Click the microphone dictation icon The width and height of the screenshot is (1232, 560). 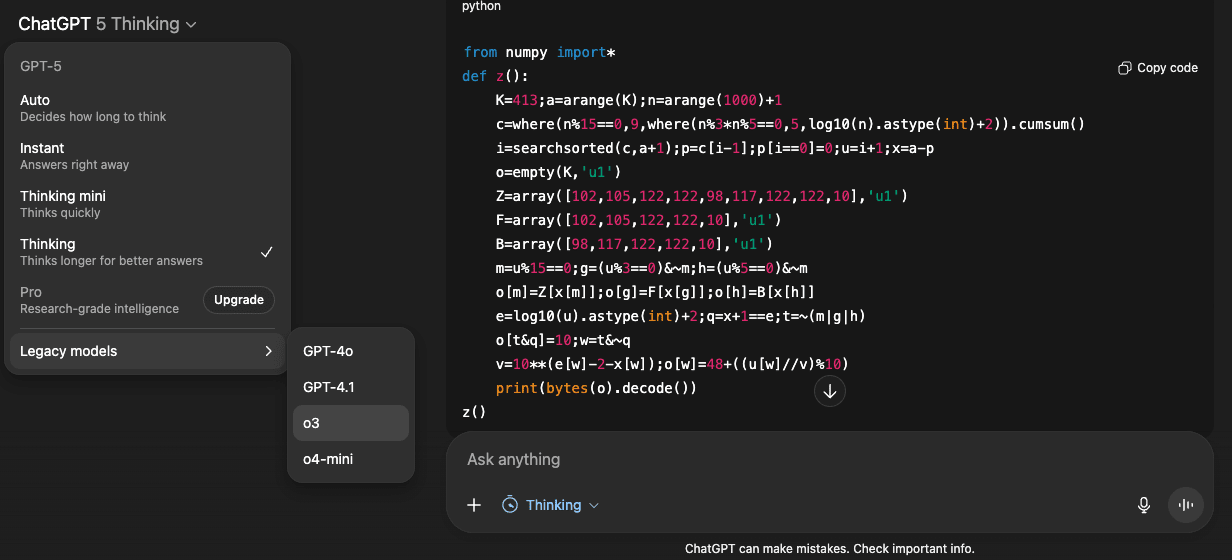[1144, 505]
